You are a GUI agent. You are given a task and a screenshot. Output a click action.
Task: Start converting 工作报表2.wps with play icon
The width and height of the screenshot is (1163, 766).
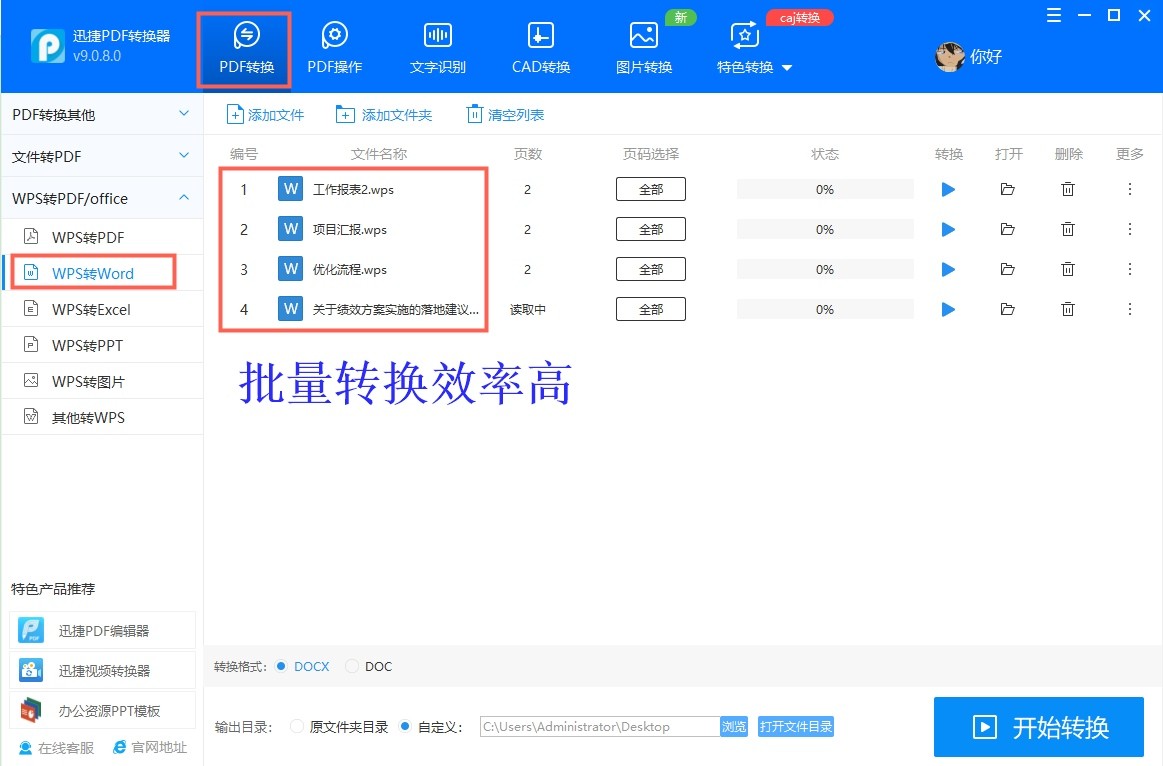pos(948,189)
